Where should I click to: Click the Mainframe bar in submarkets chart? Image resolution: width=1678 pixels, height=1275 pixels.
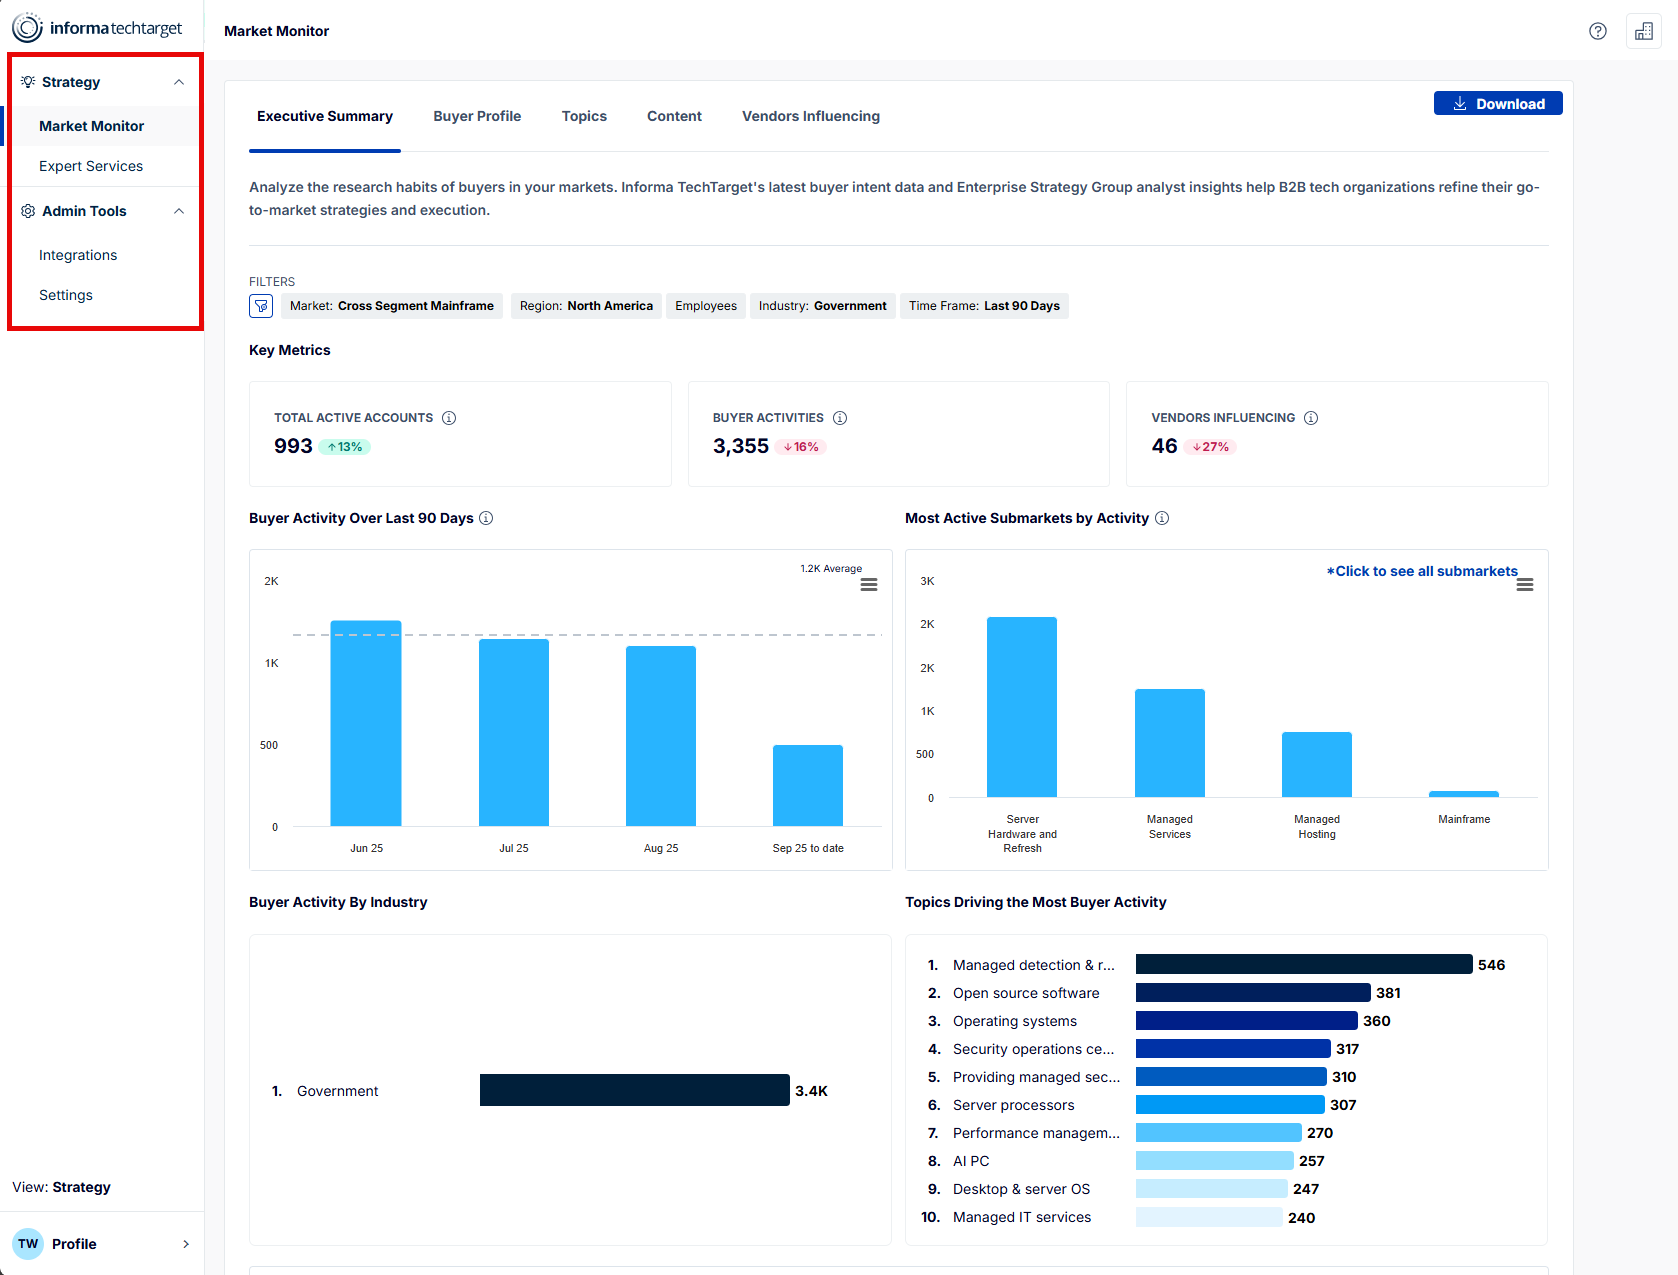pyautogui.click(x=1464, y=794)
